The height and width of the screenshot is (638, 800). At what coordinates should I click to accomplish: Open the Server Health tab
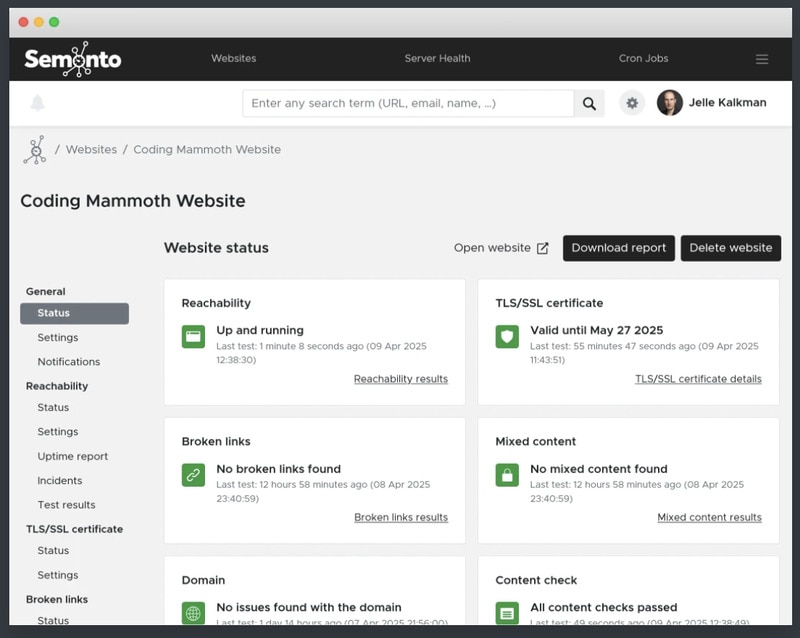click(437, 59)
